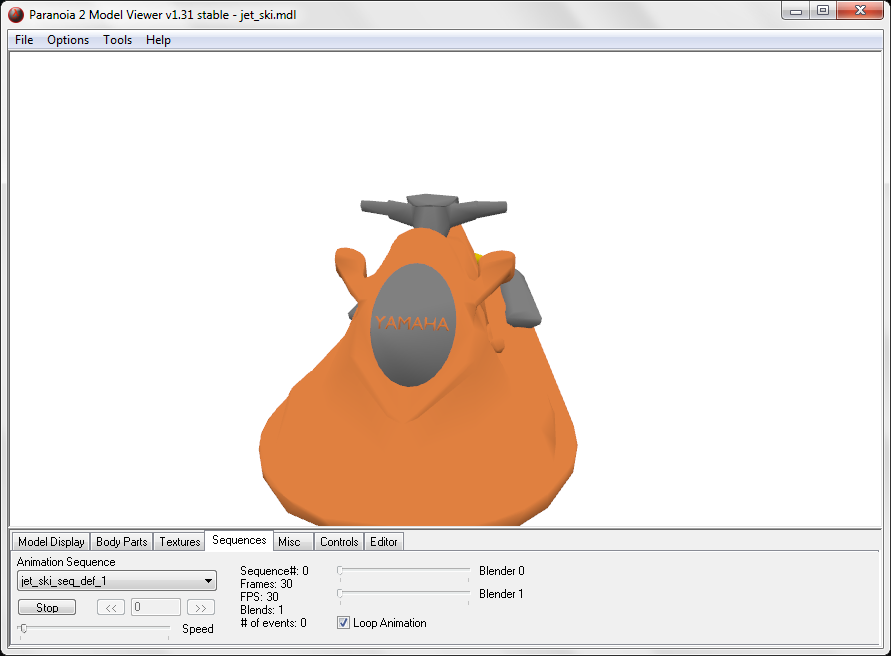Open the File menu

click(x=24, y=40)
